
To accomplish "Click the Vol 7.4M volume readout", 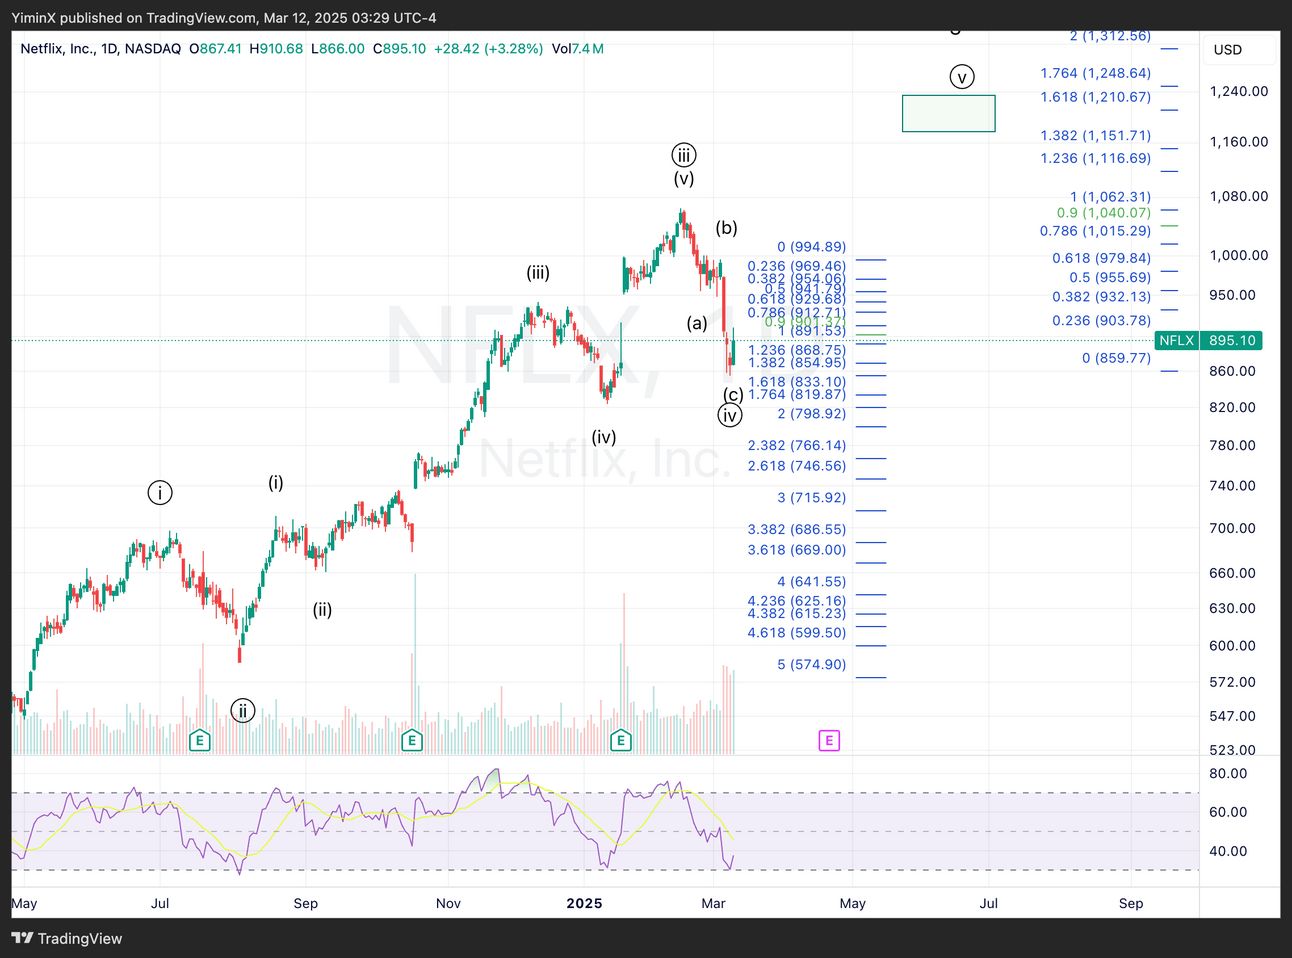I will [578, 48].
